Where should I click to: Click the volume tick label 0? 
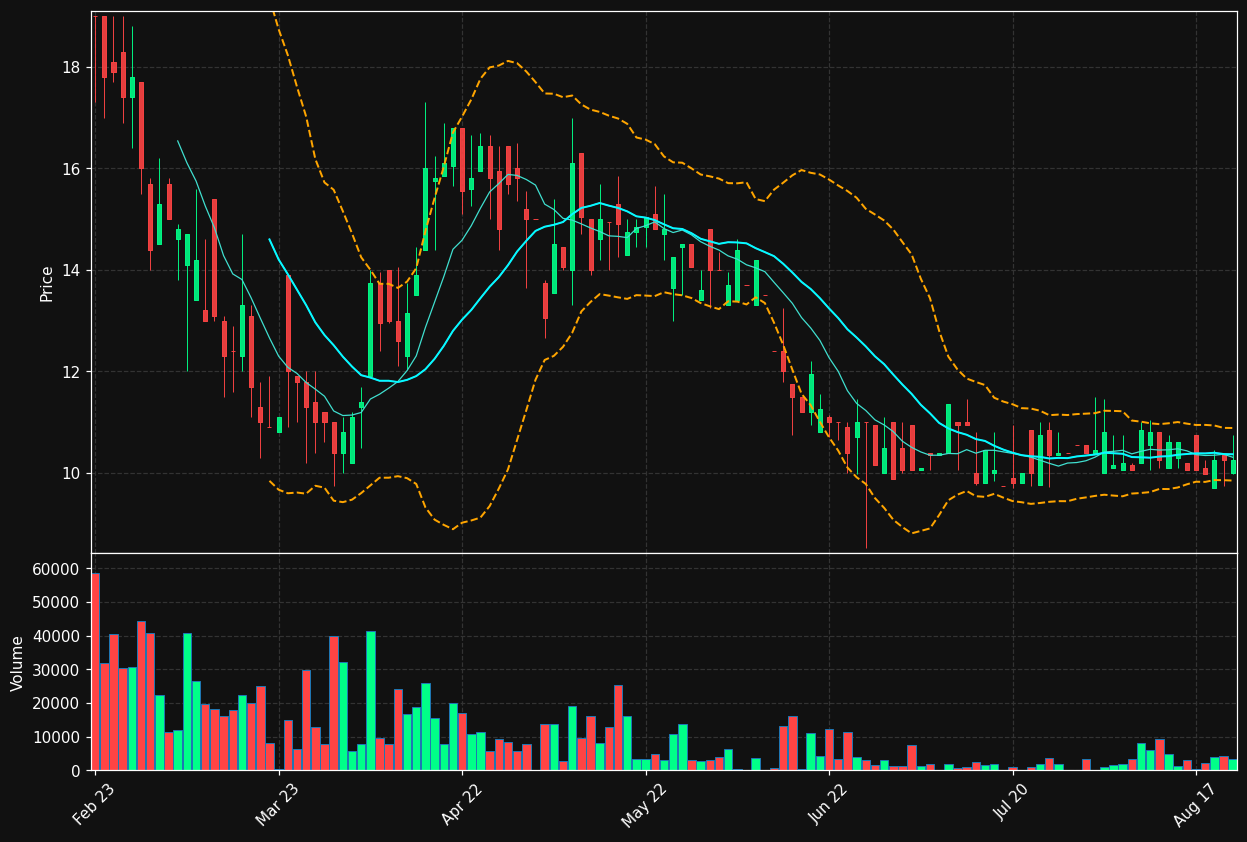tap(76, 771)
